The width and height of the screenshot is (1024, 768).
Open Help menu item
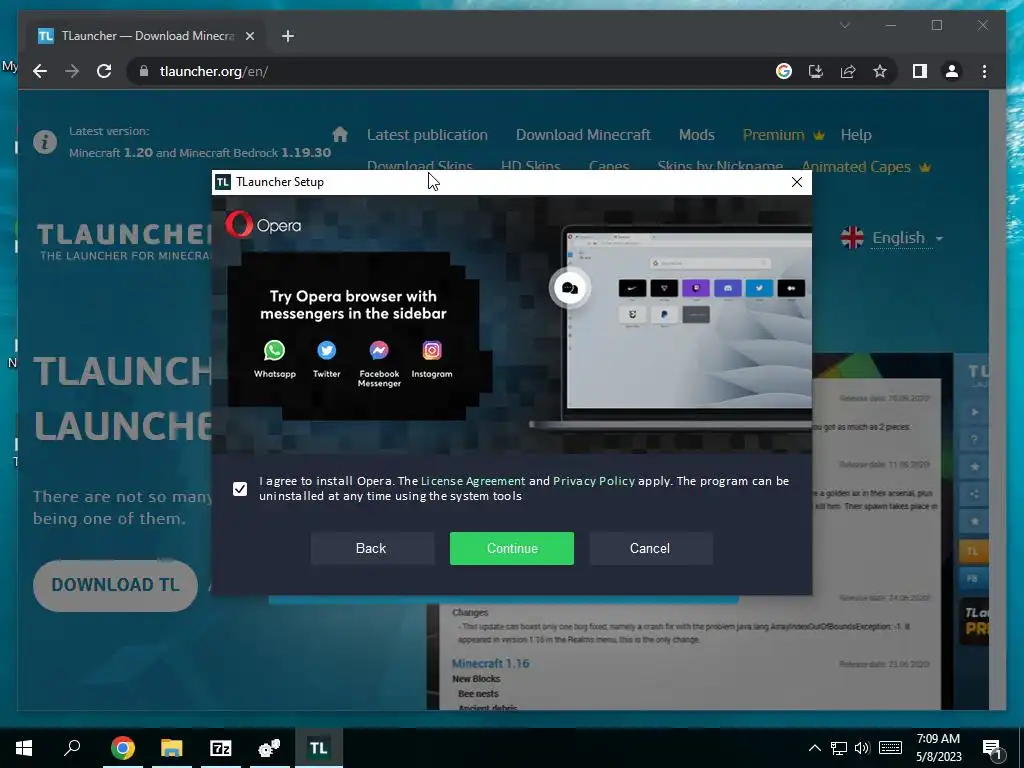point(856,135)
